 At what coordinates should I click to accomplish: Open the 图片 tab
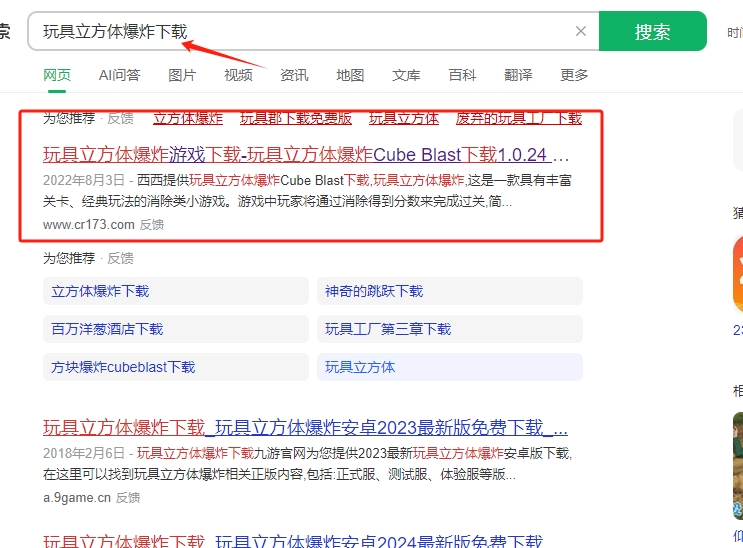[182, 75]
